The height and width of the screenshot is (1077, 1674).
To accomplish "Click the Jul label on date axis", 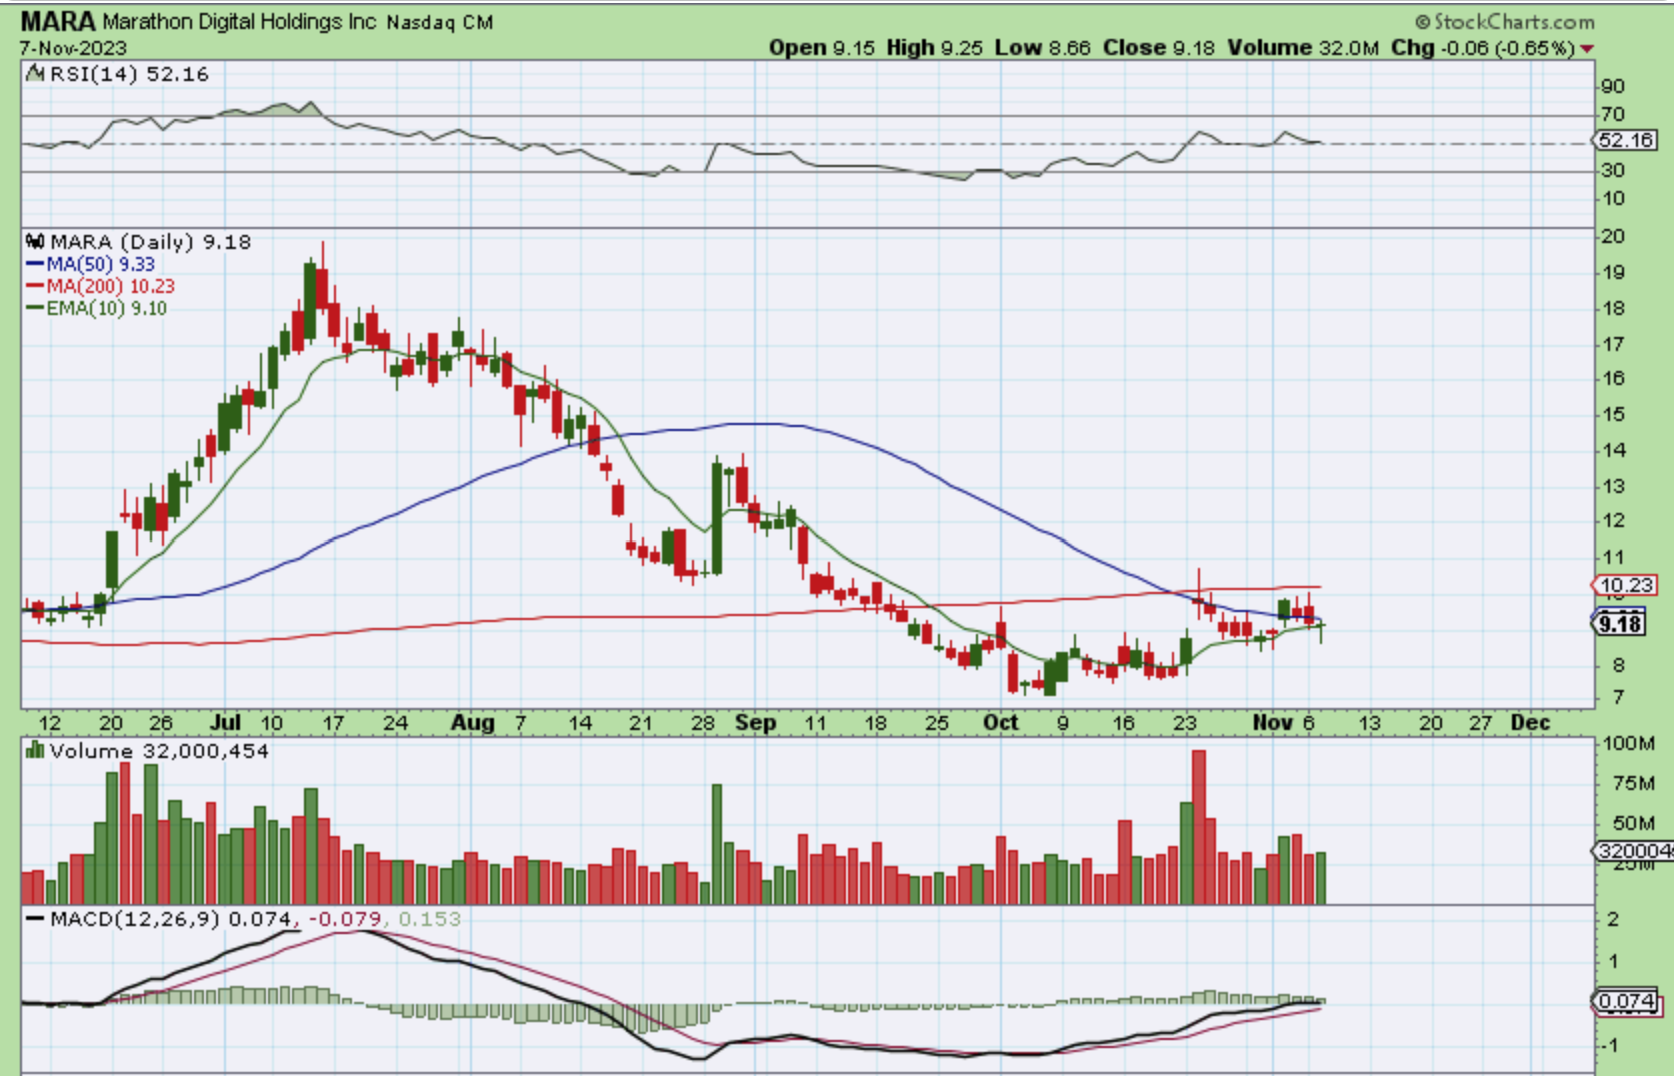I will pos(226,722).
